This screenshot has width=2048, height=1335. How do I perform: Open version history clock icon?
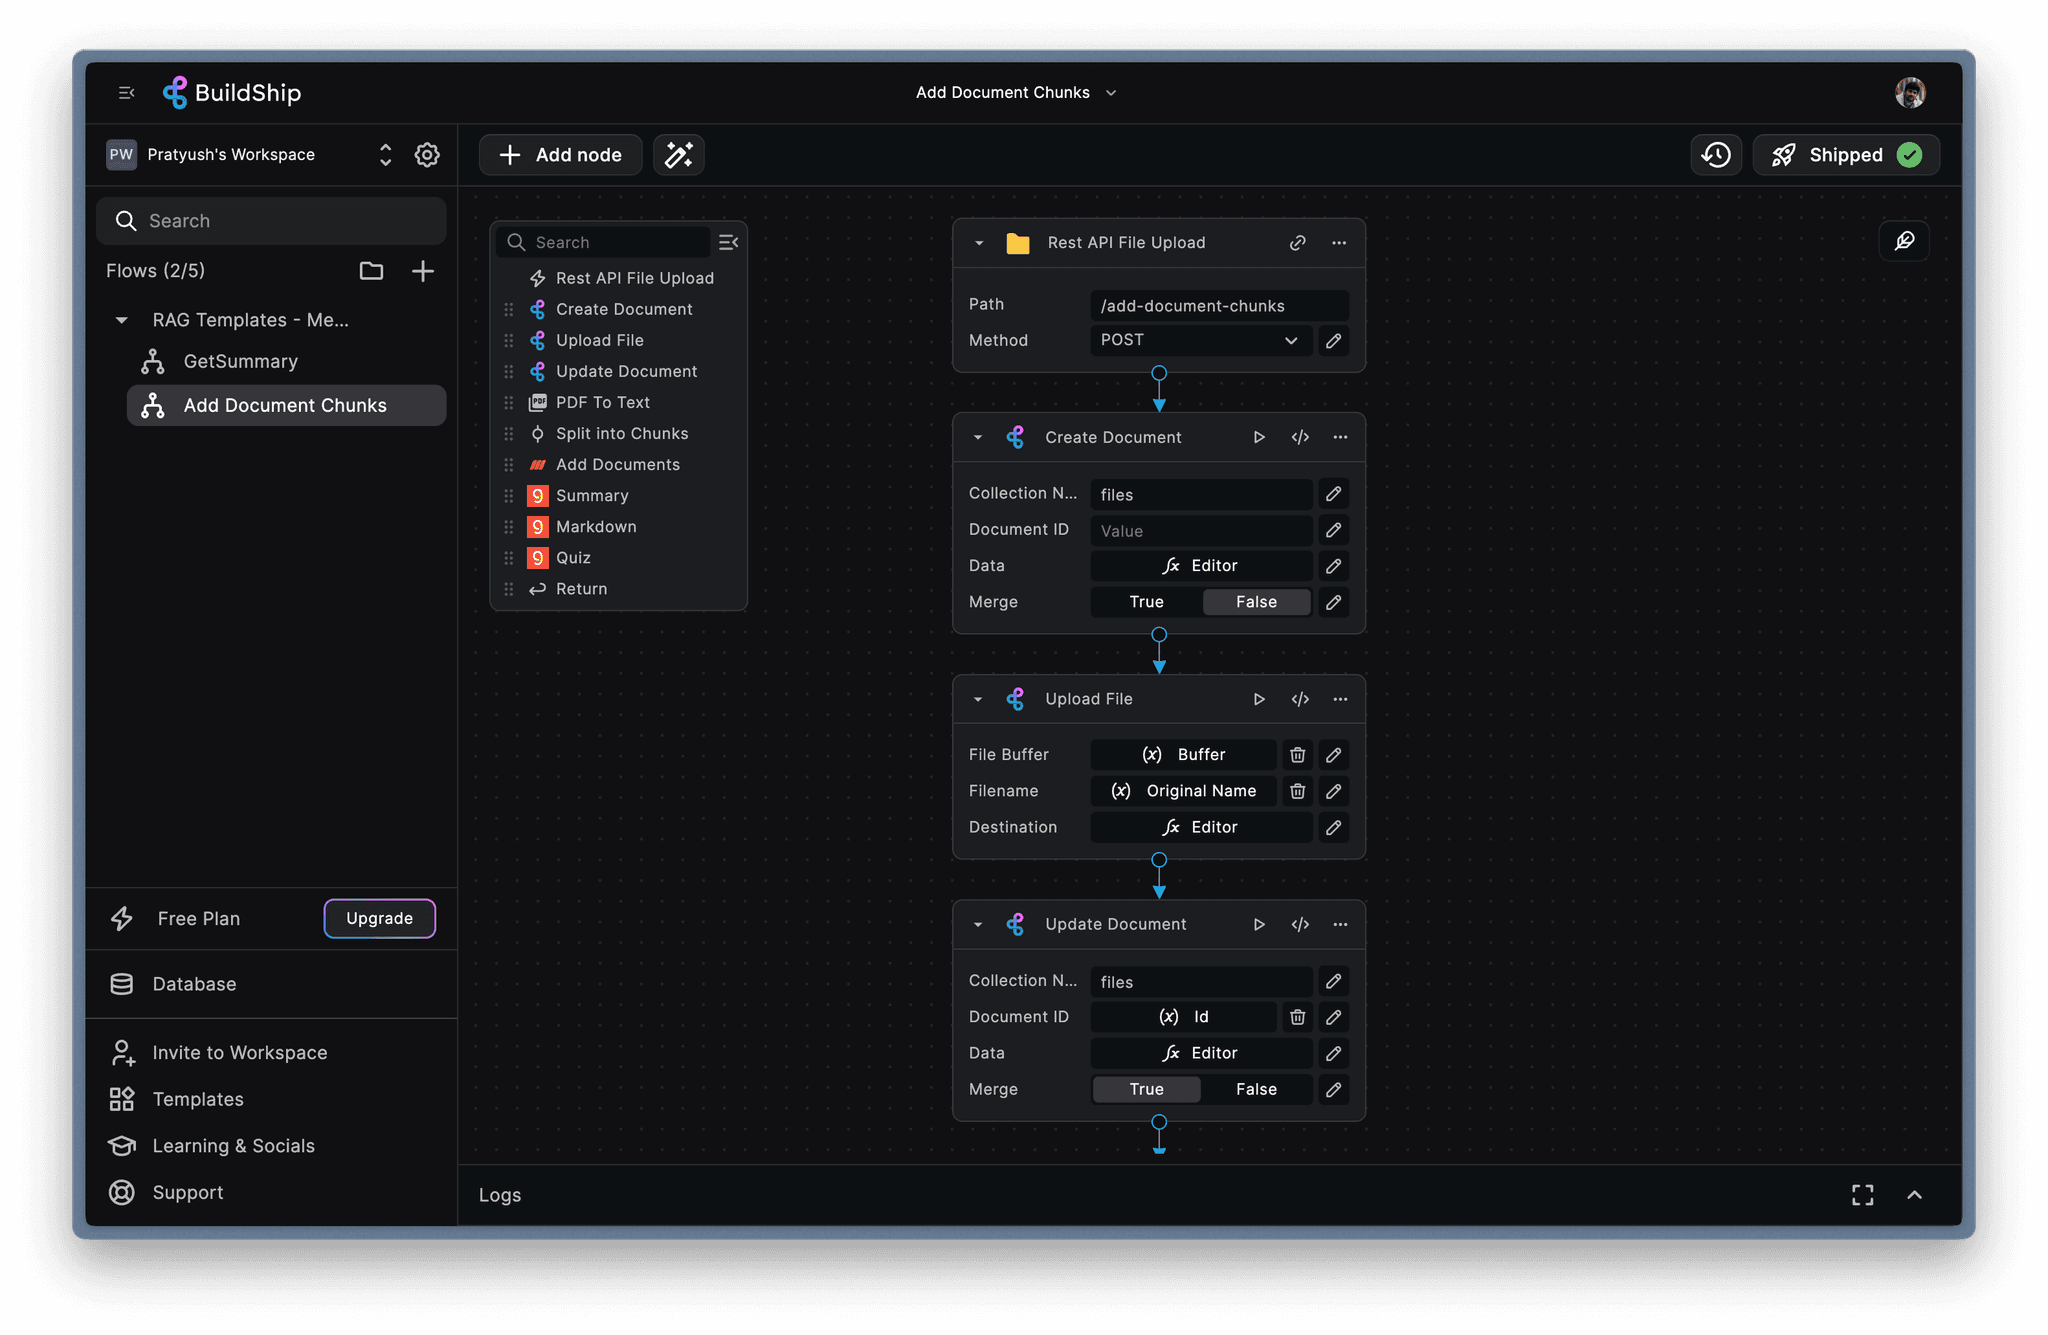coord(1716,155)
